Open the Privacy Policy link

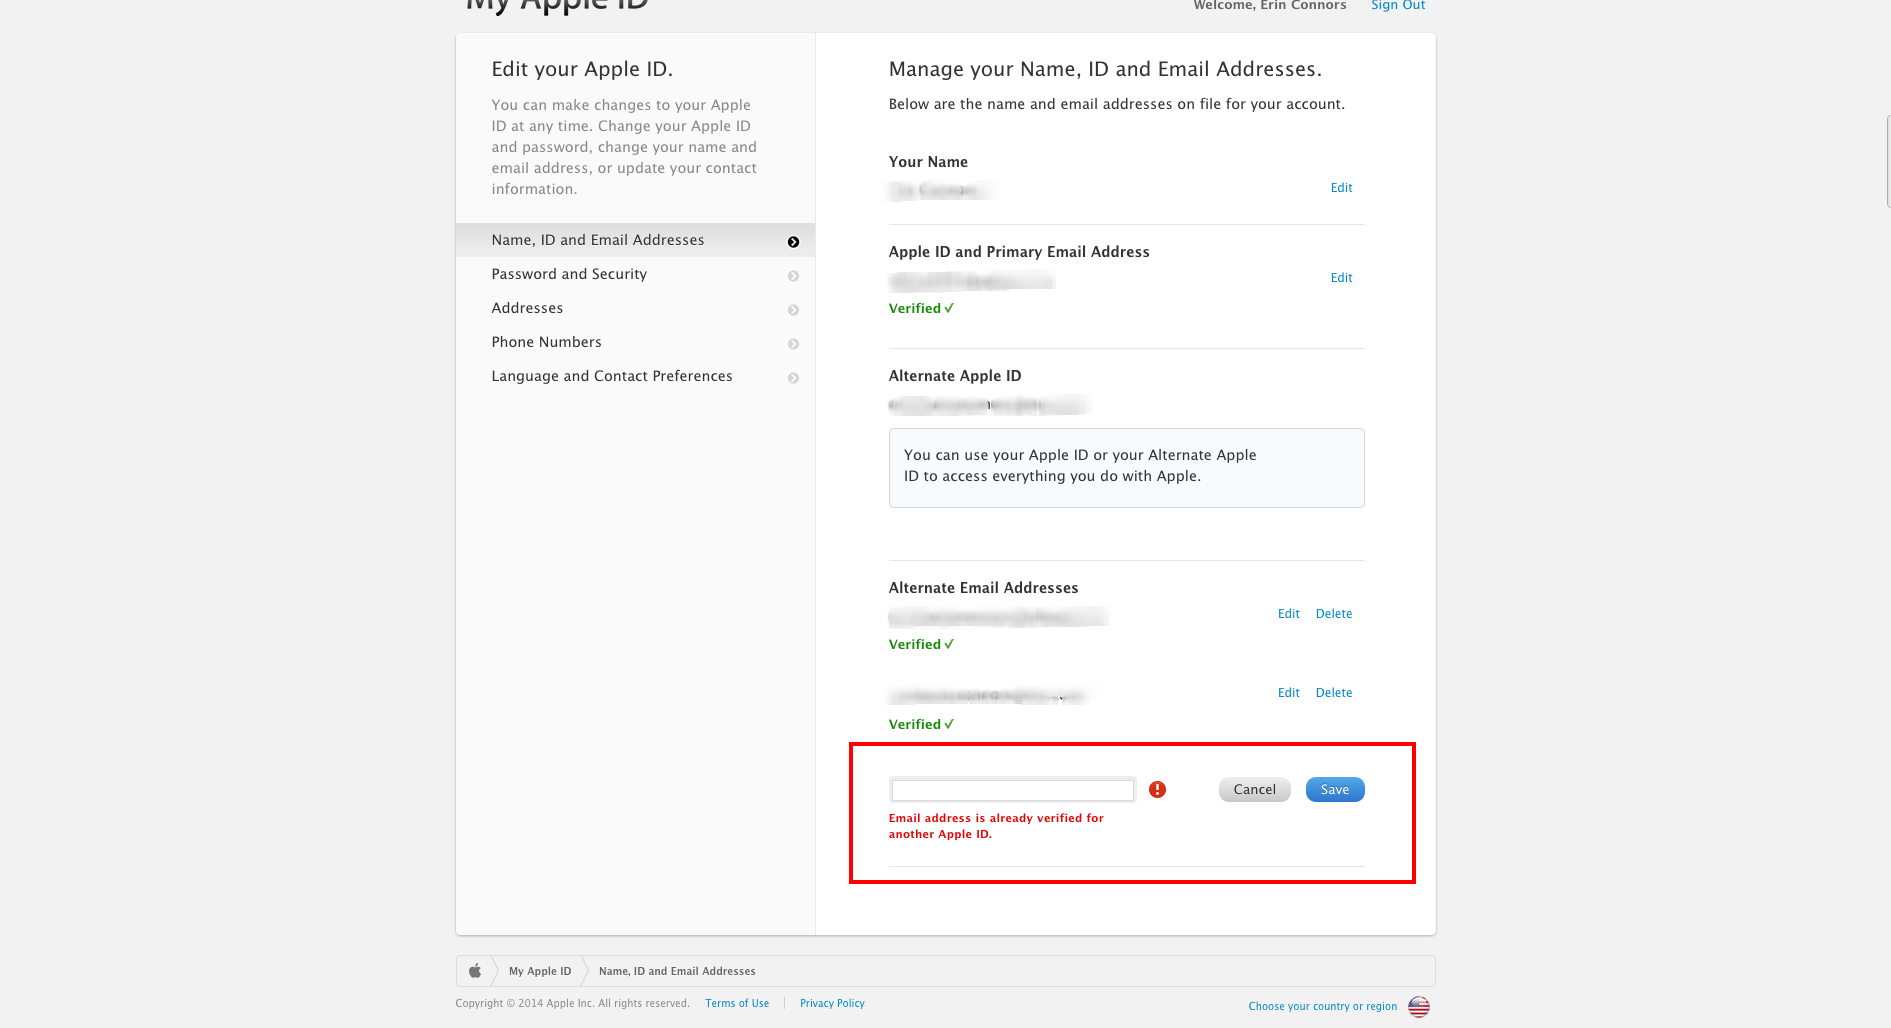coord(832,1003)
